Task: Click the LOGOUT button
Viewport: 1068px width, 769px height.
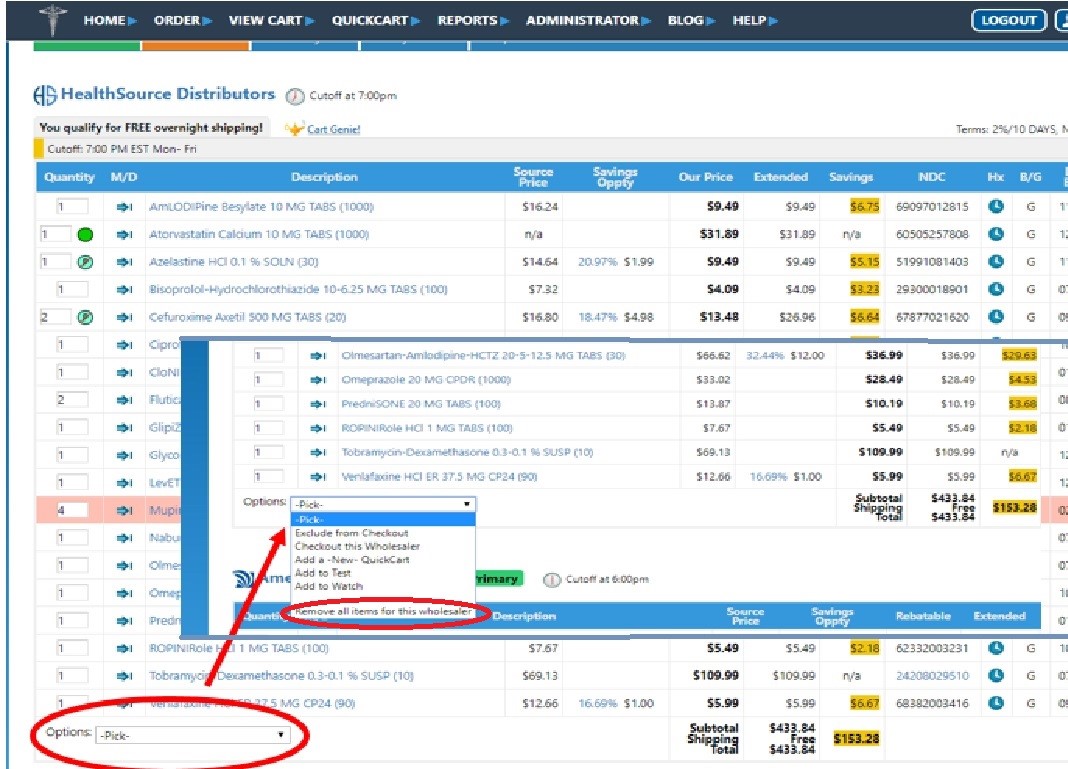Action: 1009,20
